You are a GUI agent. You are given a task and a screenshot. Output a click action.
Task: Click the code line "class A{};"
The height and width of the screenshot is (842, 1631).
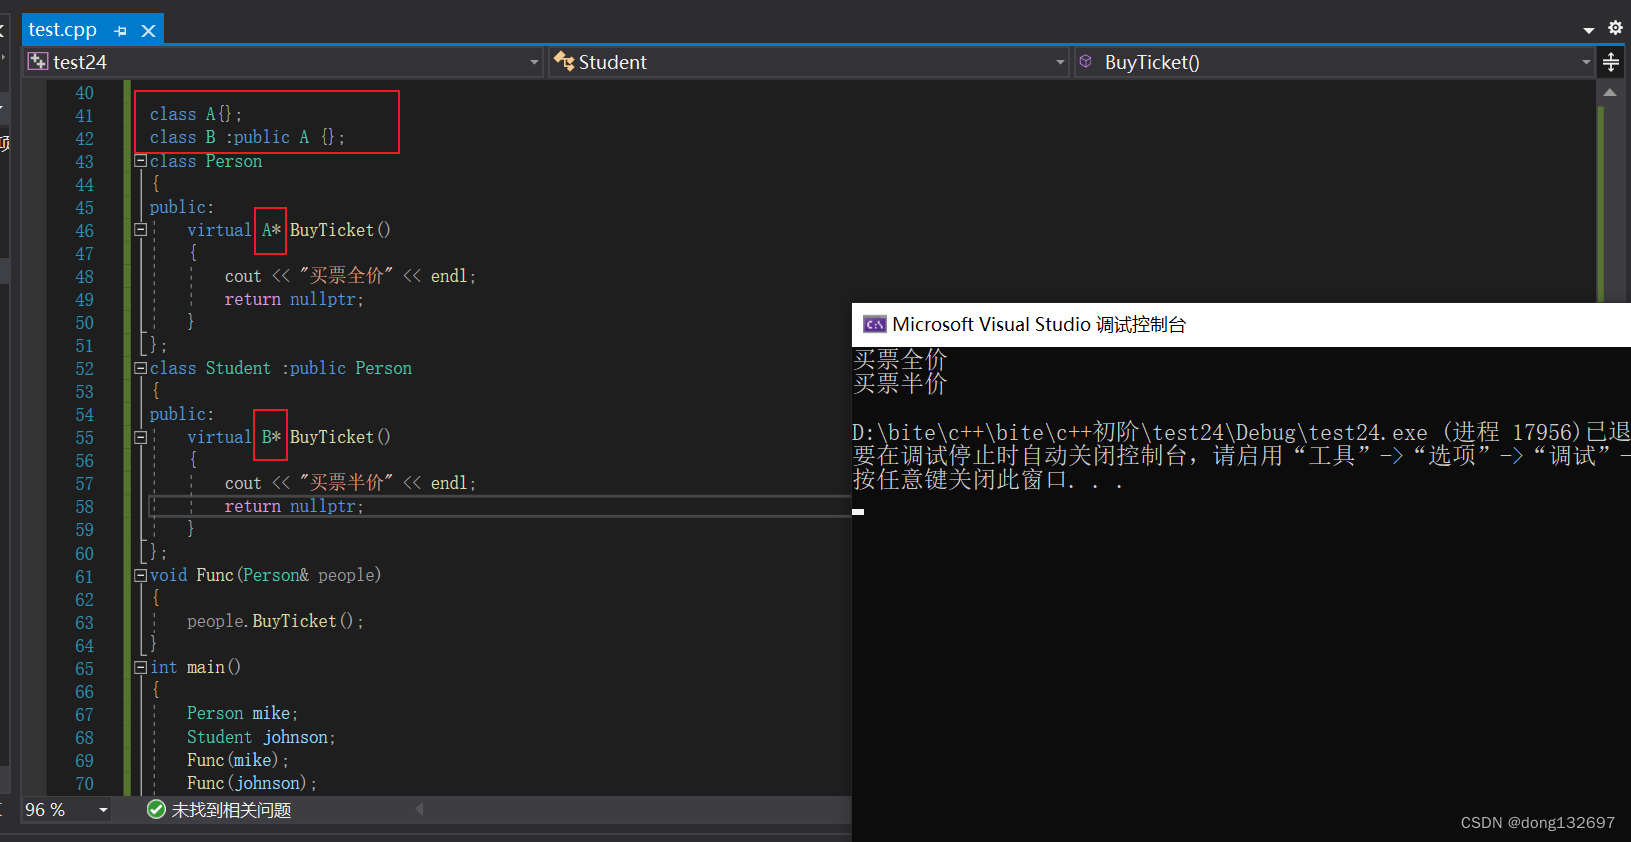point(196,114)
